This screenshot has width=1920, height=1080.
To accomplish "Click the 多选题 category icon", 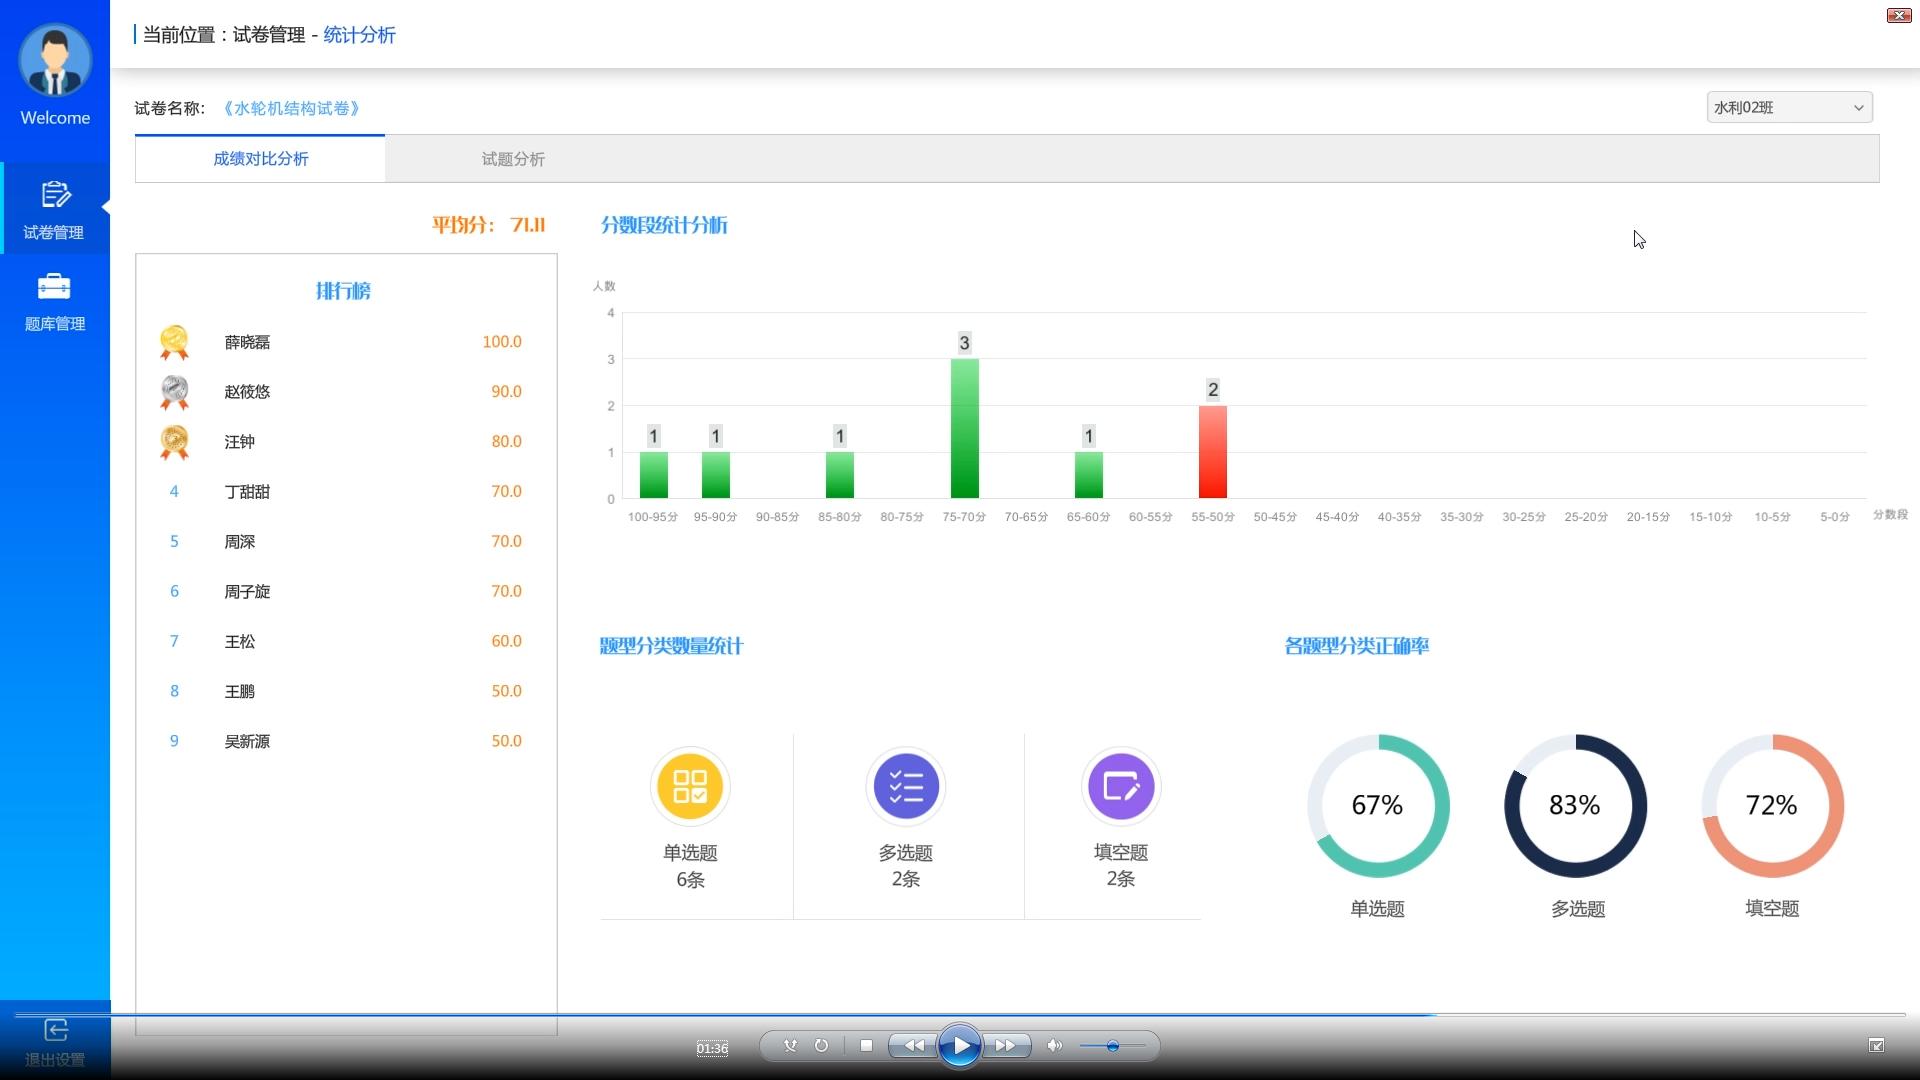I will [x=906, y=787].
